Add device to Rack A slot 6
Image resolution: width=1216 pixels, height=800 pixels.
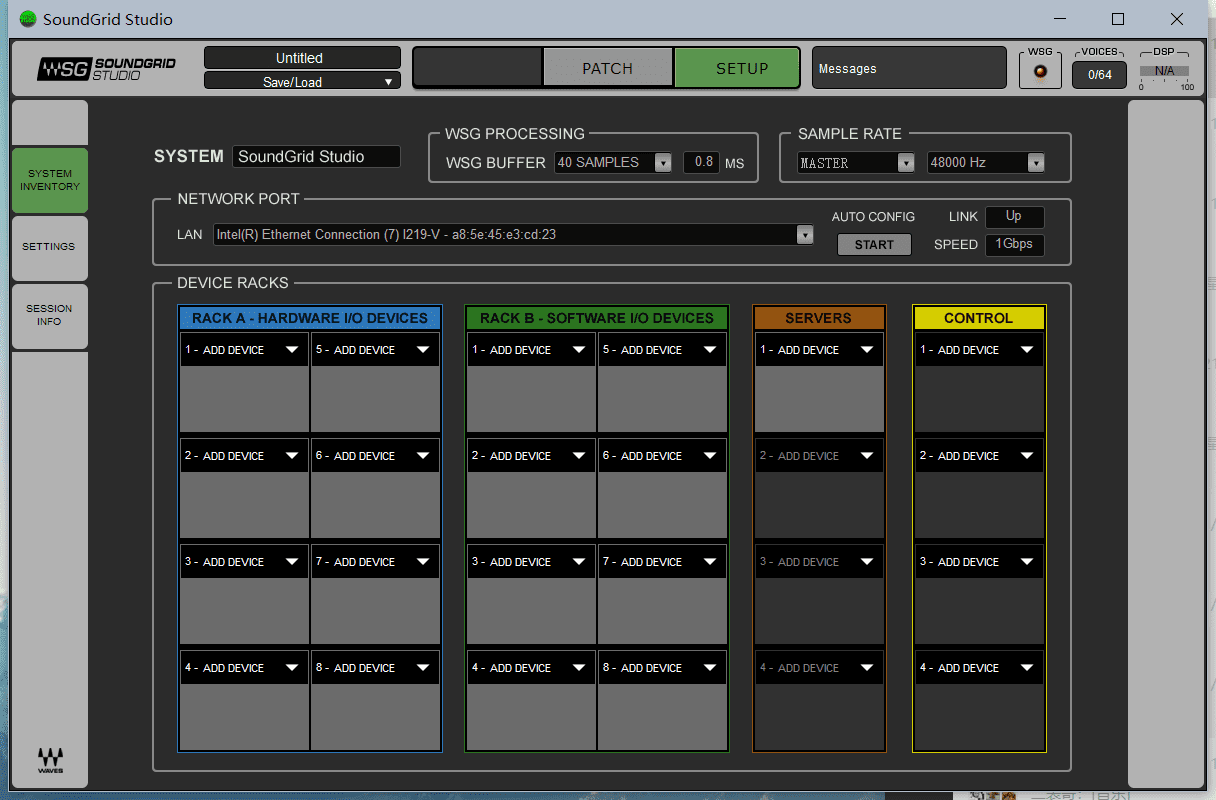375,456
